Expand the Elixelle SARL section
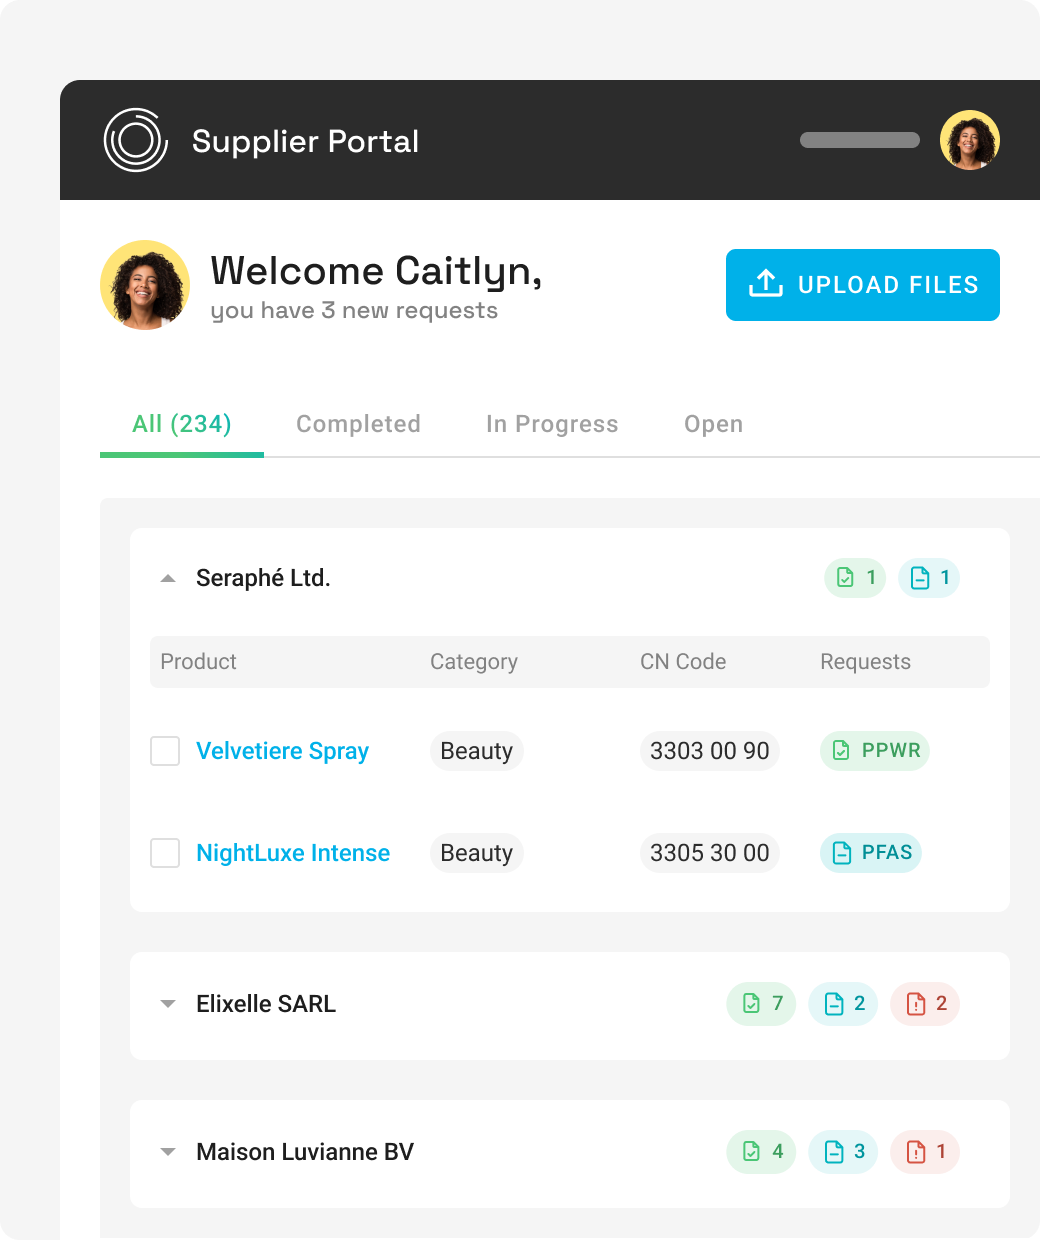 click(168, 1004)
